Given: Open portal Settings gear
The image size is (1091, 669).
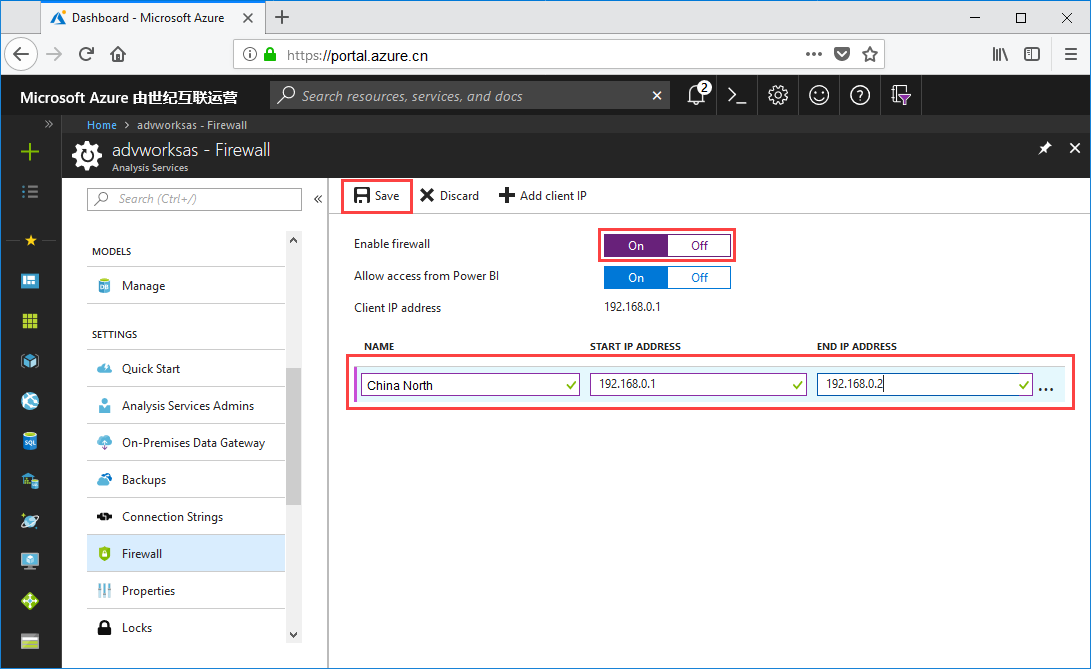Looking at the screenshot, I should 778,95.
